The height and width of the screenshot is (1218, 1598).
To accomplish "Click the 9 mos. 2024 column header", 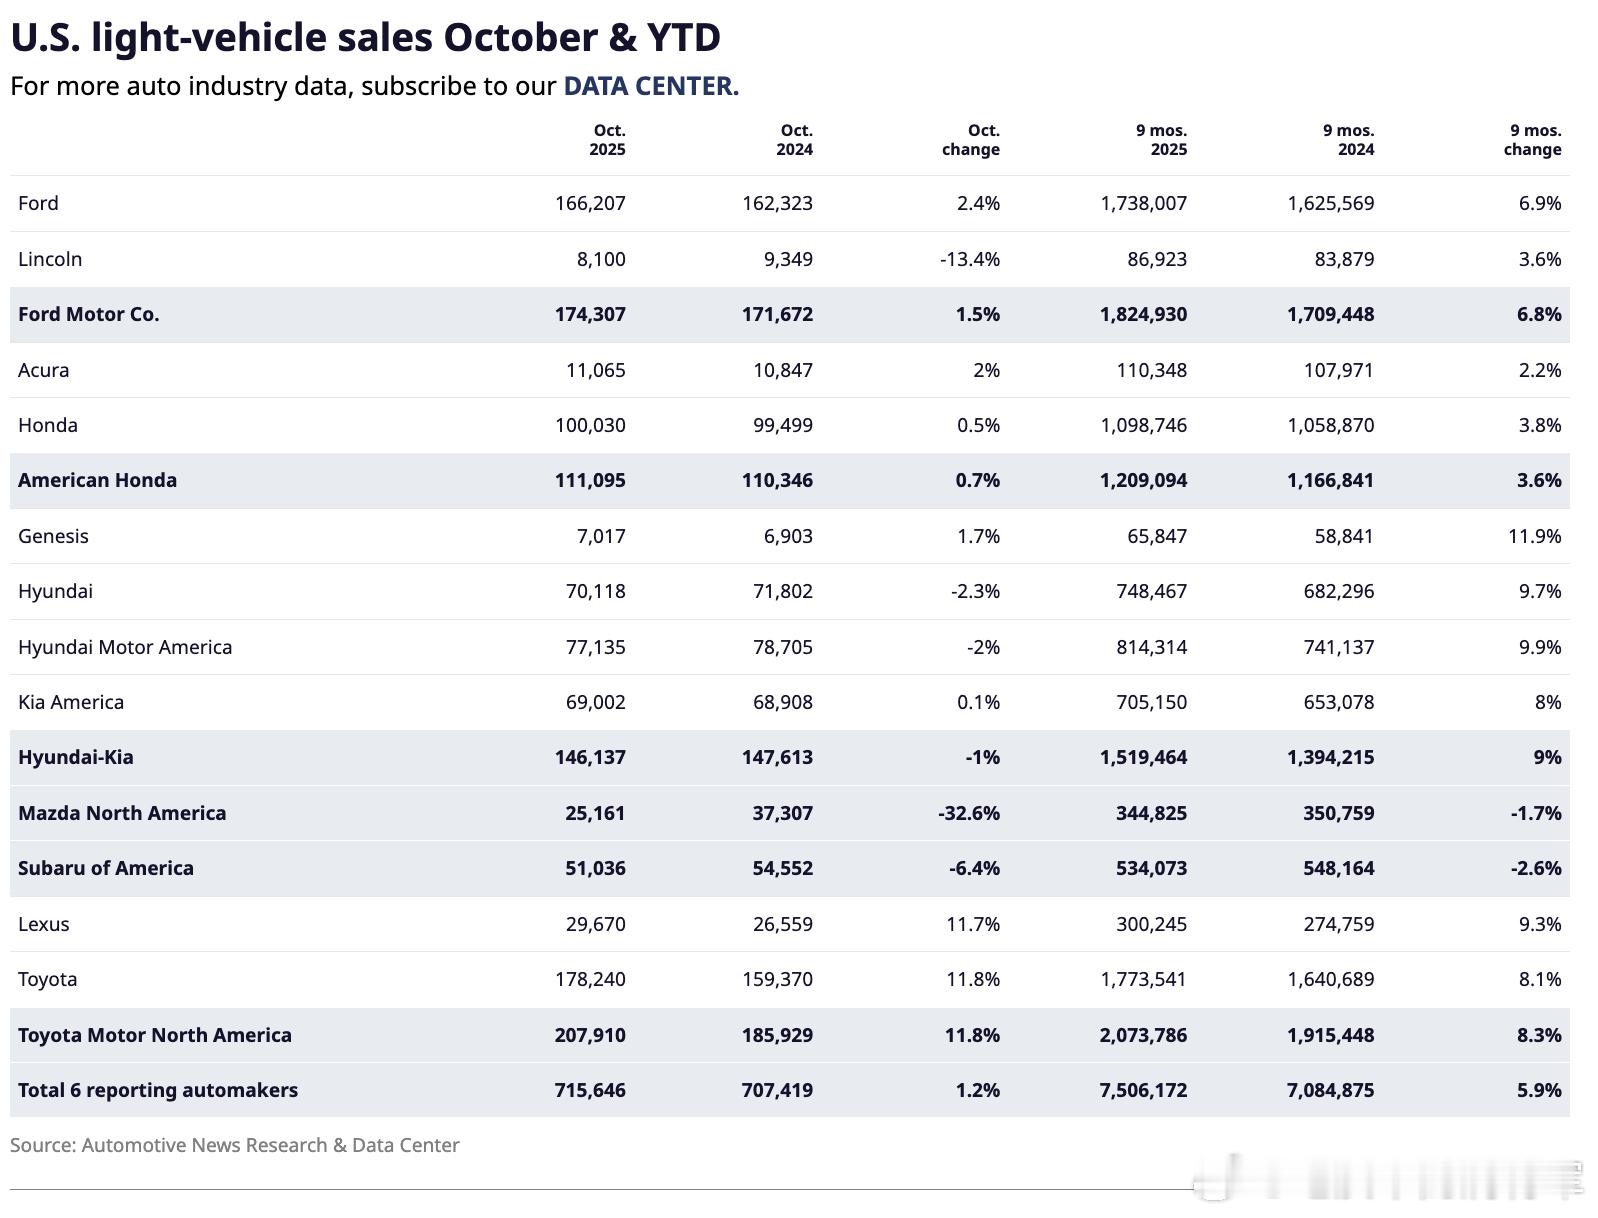I will [x=1348, y=140].
